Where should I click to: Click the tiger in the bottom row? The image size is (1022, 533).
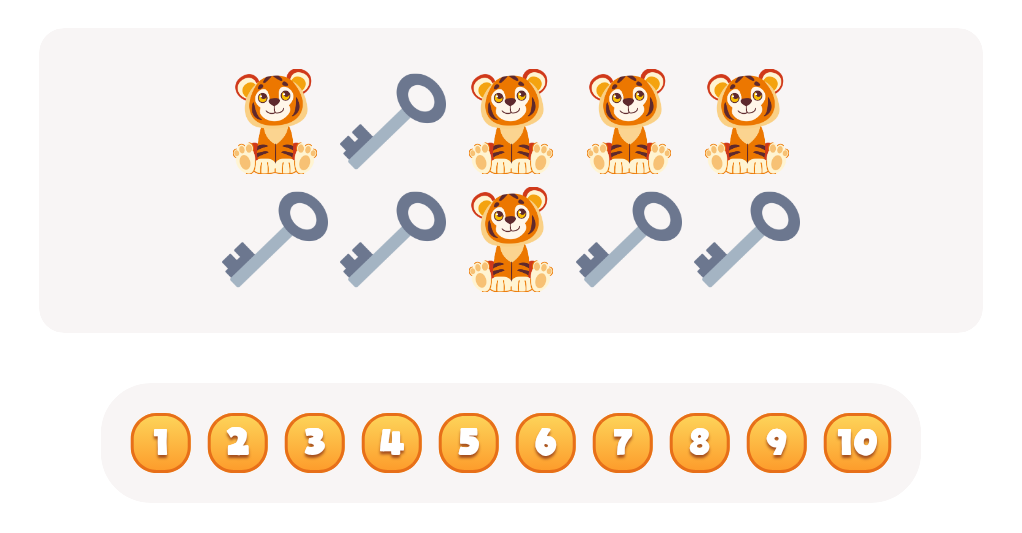click(x=511, y=240)
